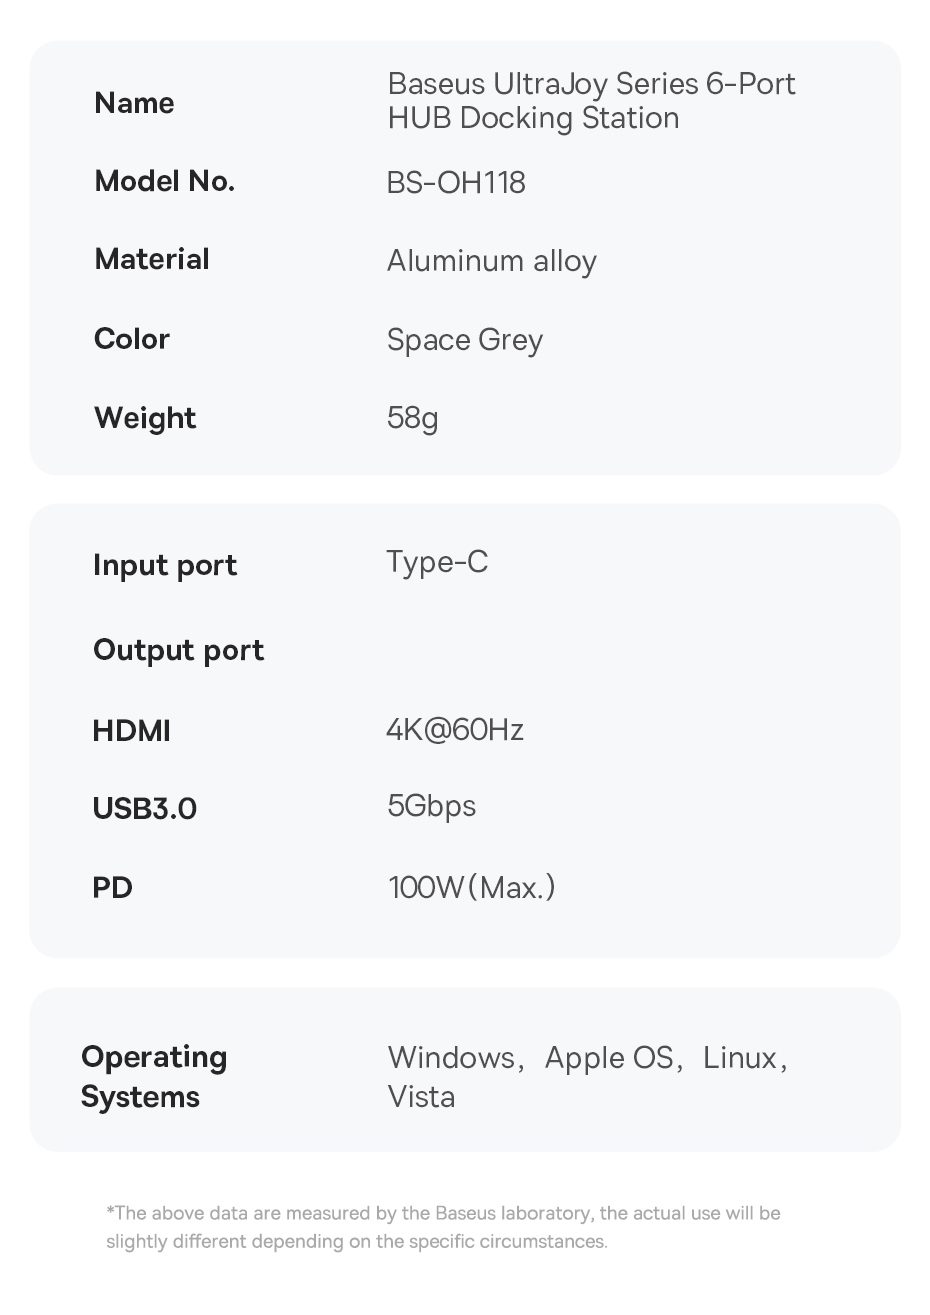Select the 'Model No.' label

click(x=164, y=181)
